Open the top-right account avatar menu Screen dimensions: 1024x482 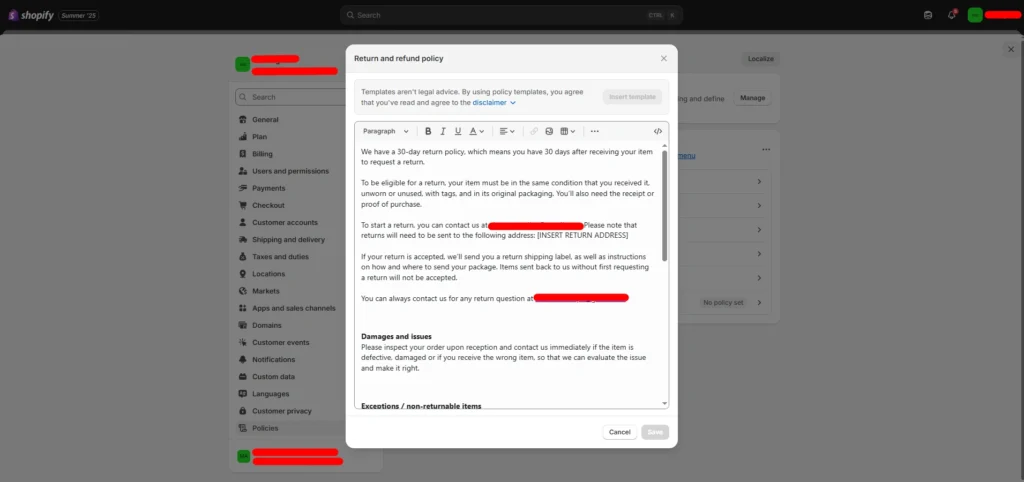tap(975, 15)
